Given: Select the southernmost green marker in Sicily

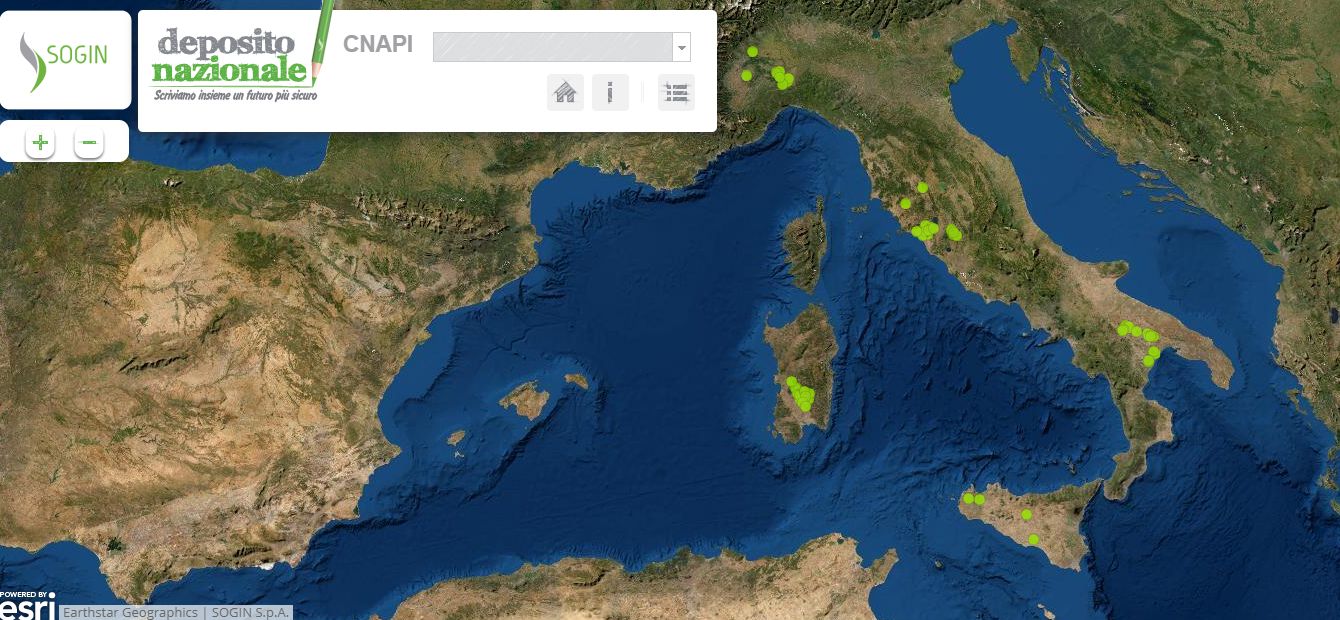Looking at the screenshot, I should (1033, 540).
